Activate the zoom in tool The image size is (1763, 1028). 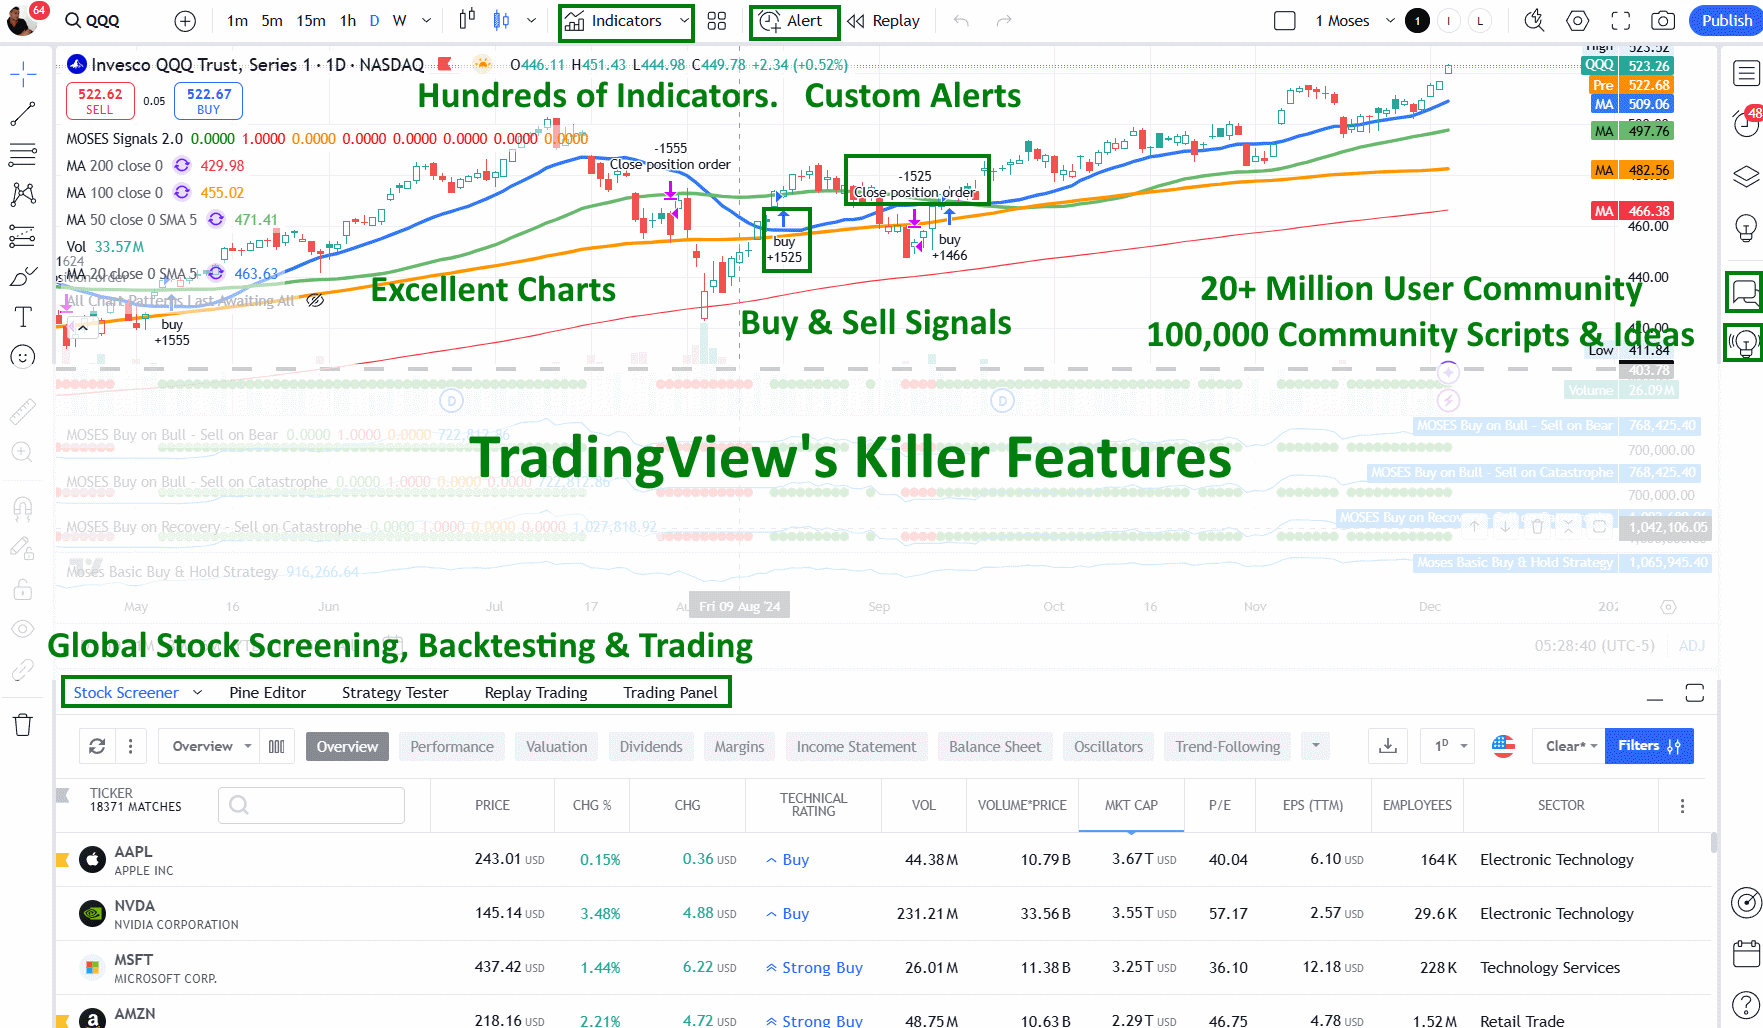[23, 452]
